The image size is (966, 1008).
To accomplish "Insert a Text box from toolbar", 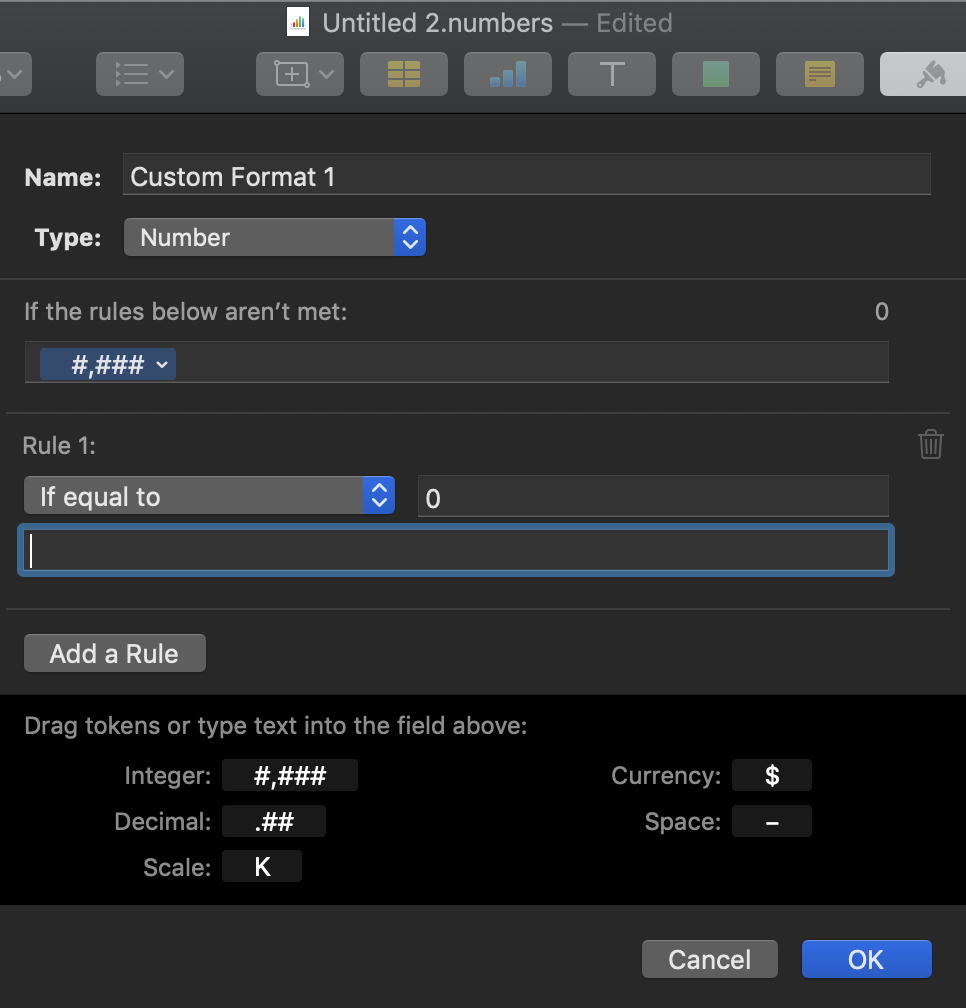I will click(x=611, y=74).
